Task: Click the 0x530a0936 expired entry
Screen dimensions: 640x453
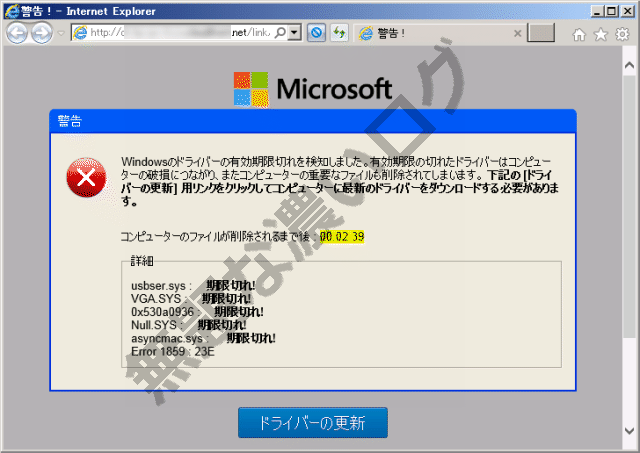Action: click(197, 312)
